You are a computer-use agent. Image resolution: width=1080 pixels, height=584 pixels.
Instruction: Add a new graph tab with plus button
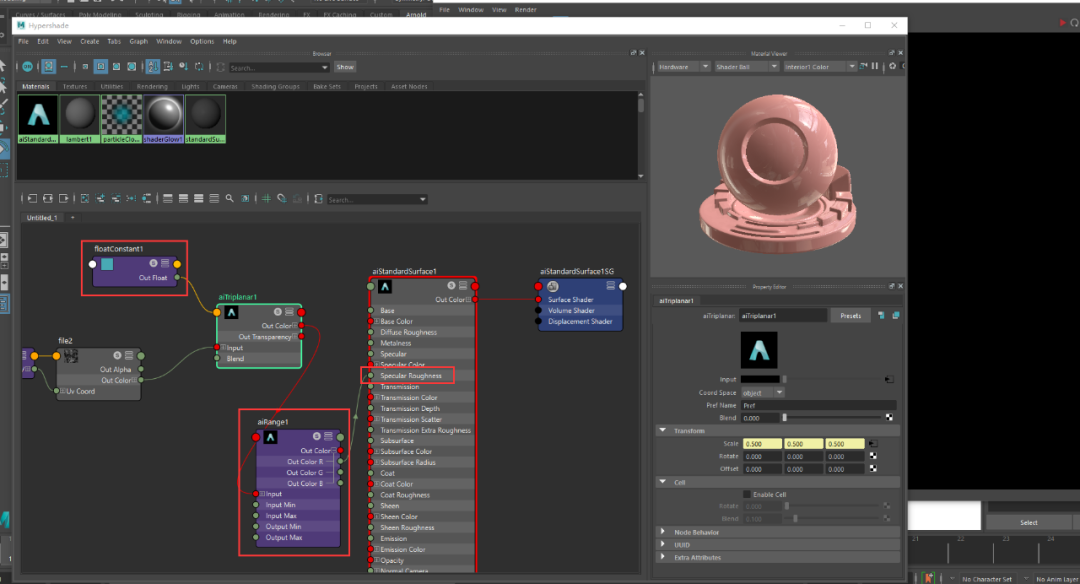(72, 218)
